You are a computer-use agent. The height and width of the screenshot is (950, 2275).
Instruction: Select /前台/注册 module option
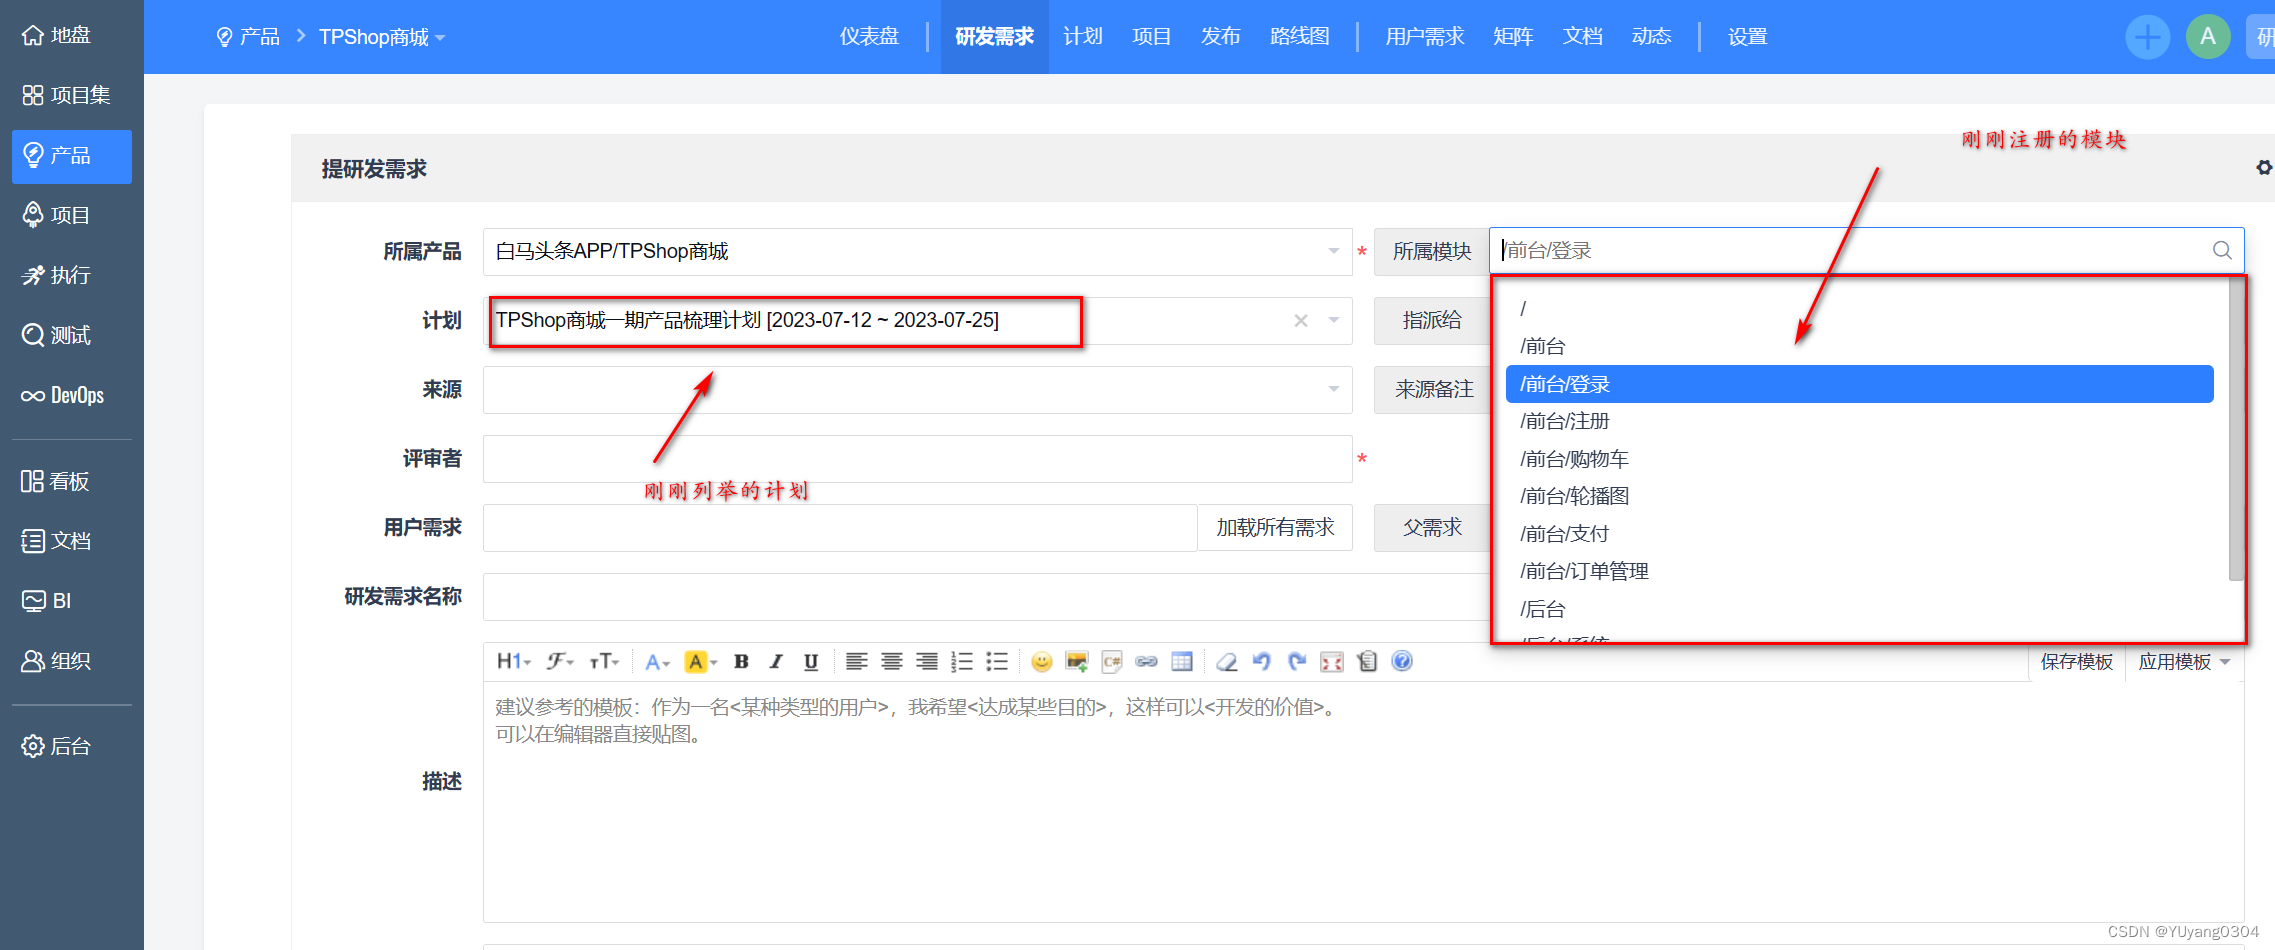(x=1859, y=421)
